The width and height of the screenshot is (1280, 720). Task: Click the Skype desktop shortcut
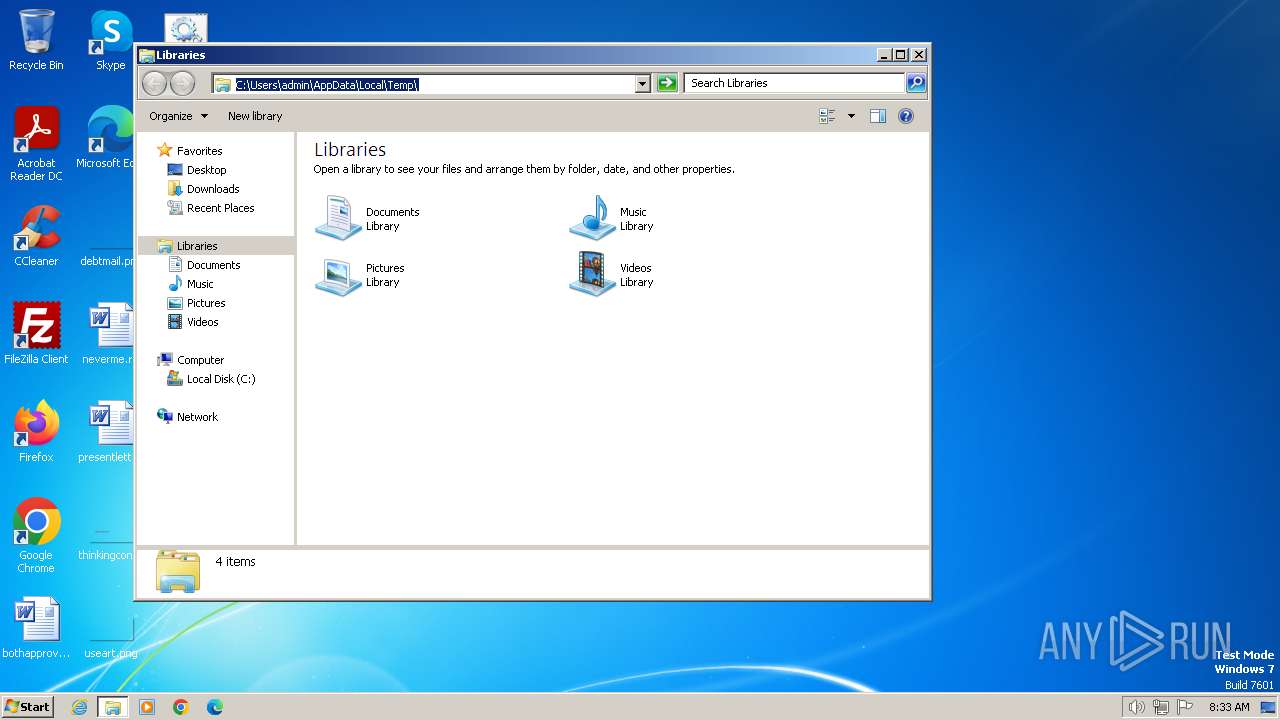110,40
